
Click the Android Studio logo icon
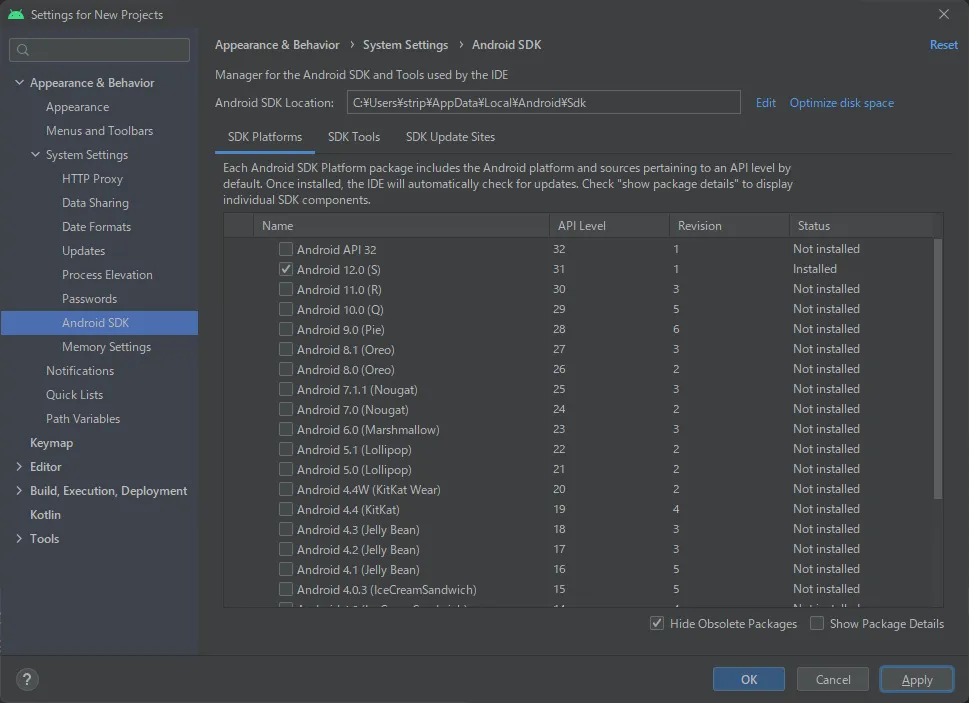(15, 15)
